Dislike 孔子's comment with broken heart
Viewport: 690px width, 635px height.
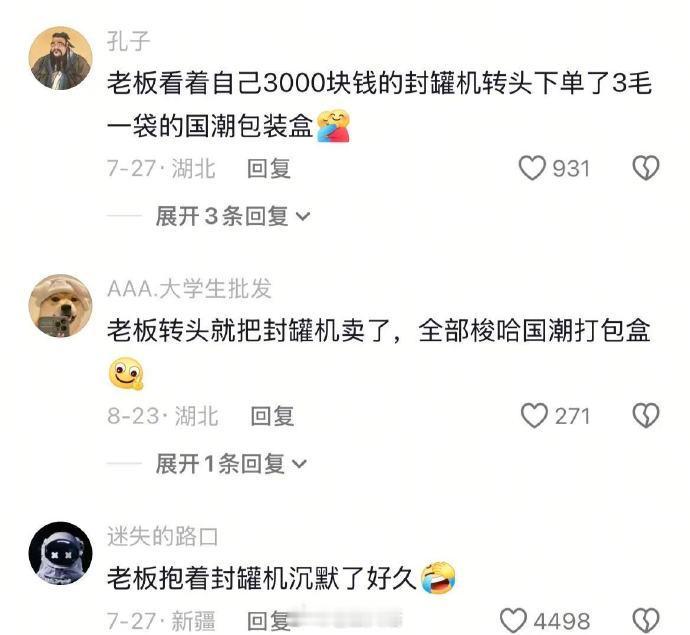click(646, 168)
